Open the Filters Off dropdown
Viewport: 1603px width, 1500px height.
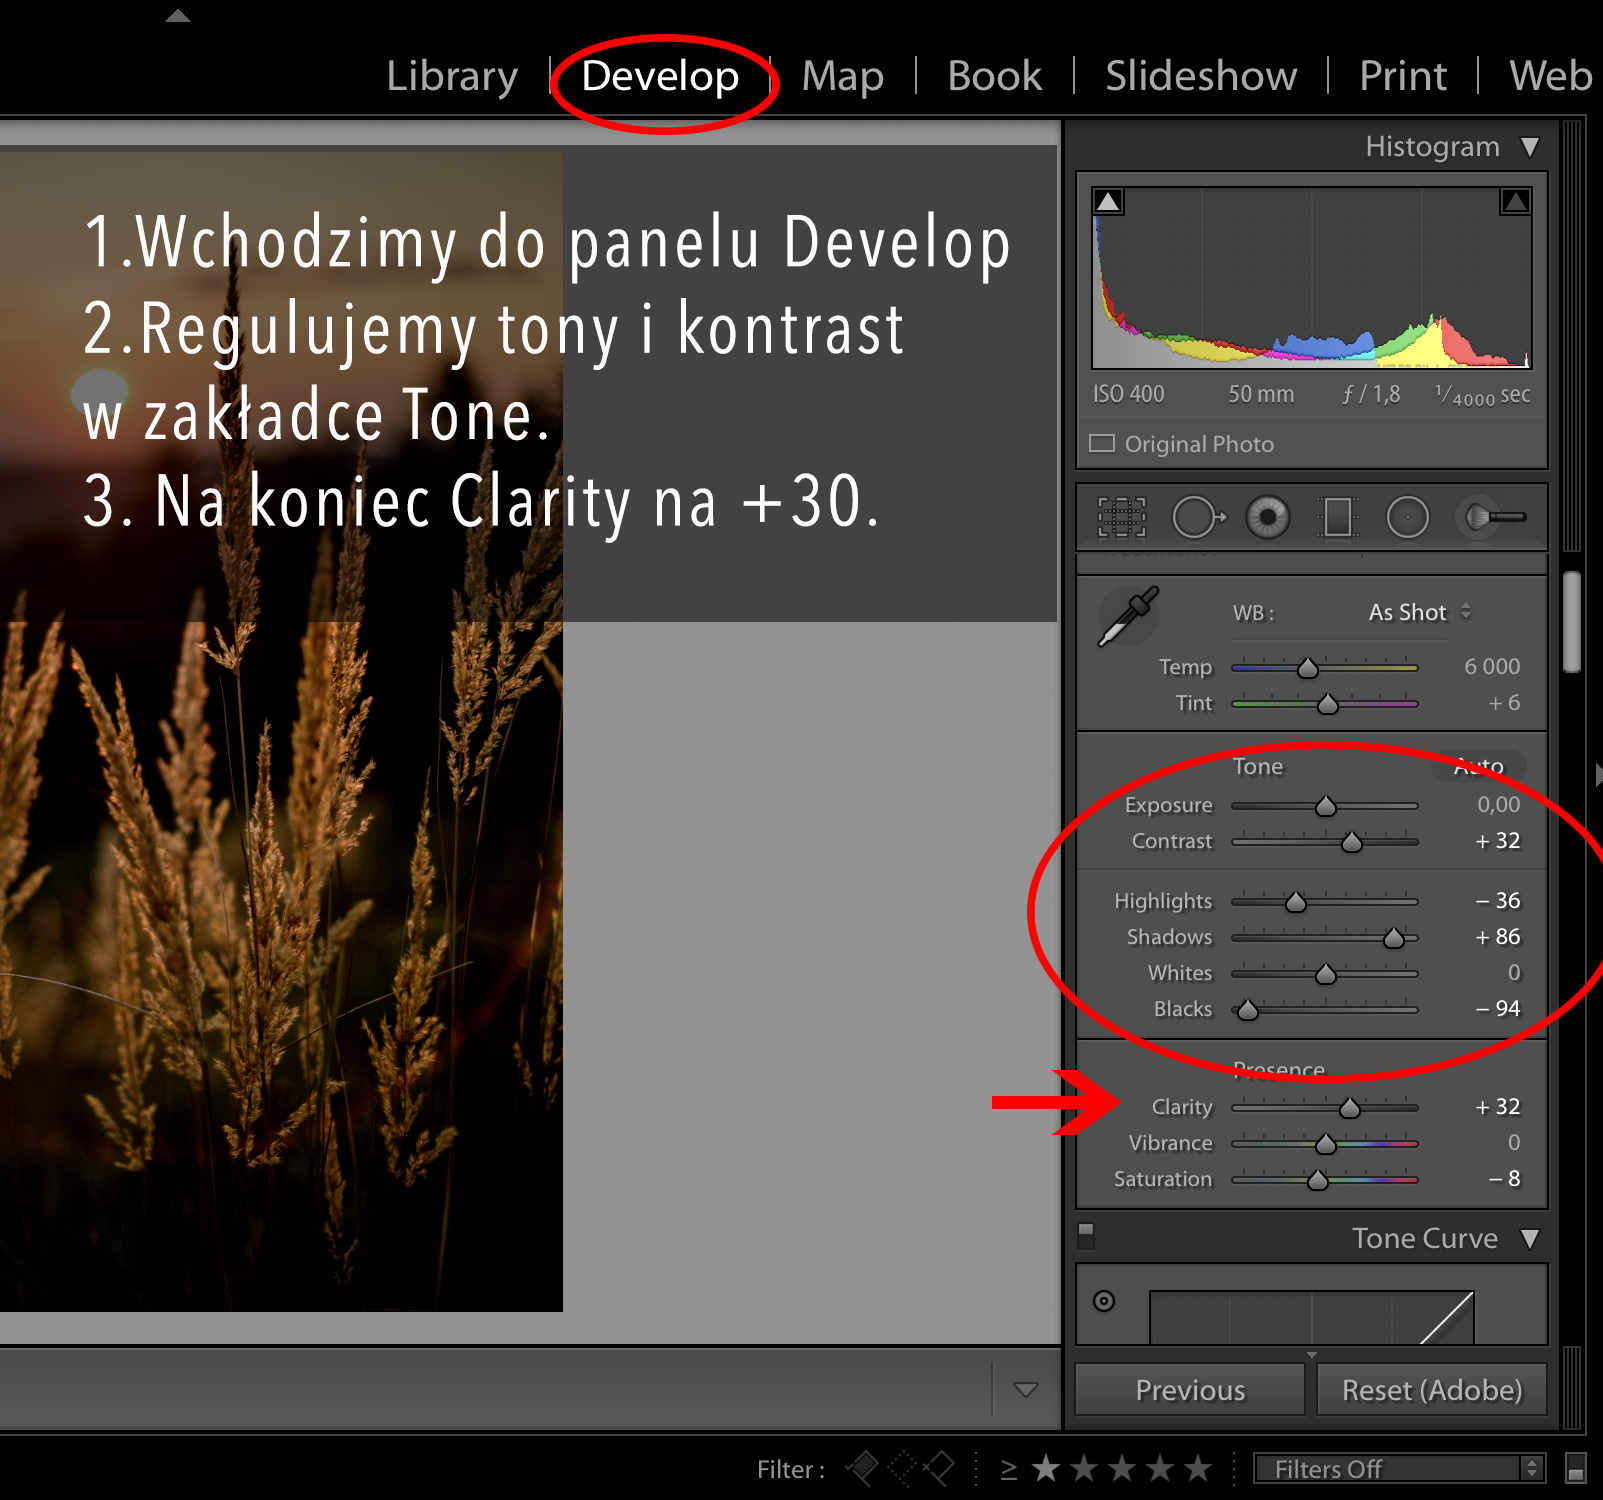click(x=1398, y=1468)
